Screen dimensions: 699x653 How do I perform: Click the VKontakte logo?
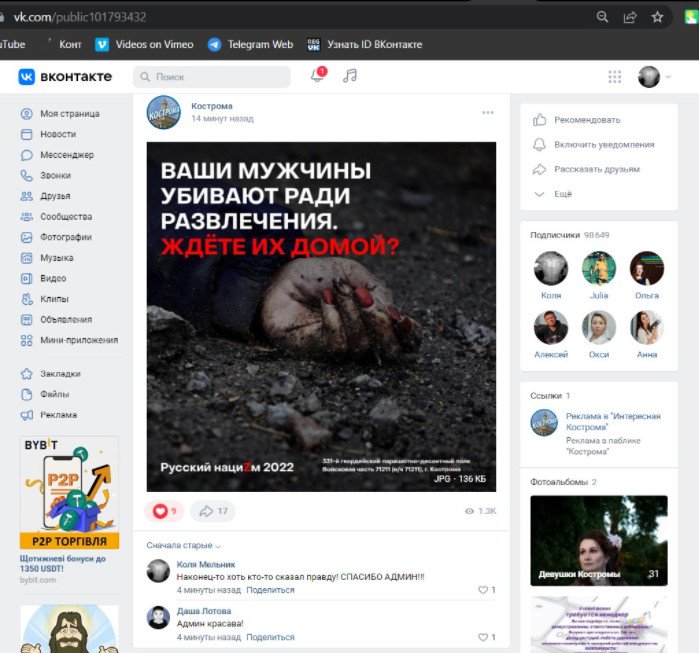65,77
